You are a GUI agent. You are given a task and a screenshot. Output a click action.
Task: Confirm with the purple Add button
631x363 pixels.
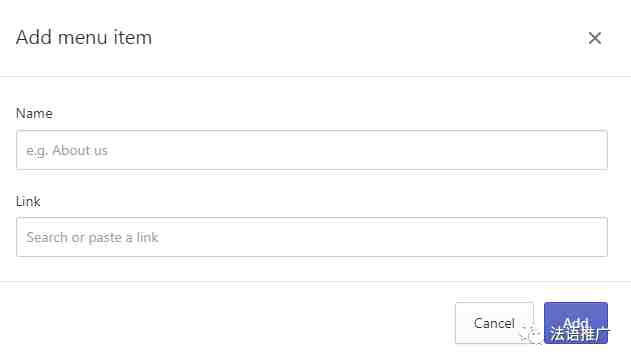(575, 323)
